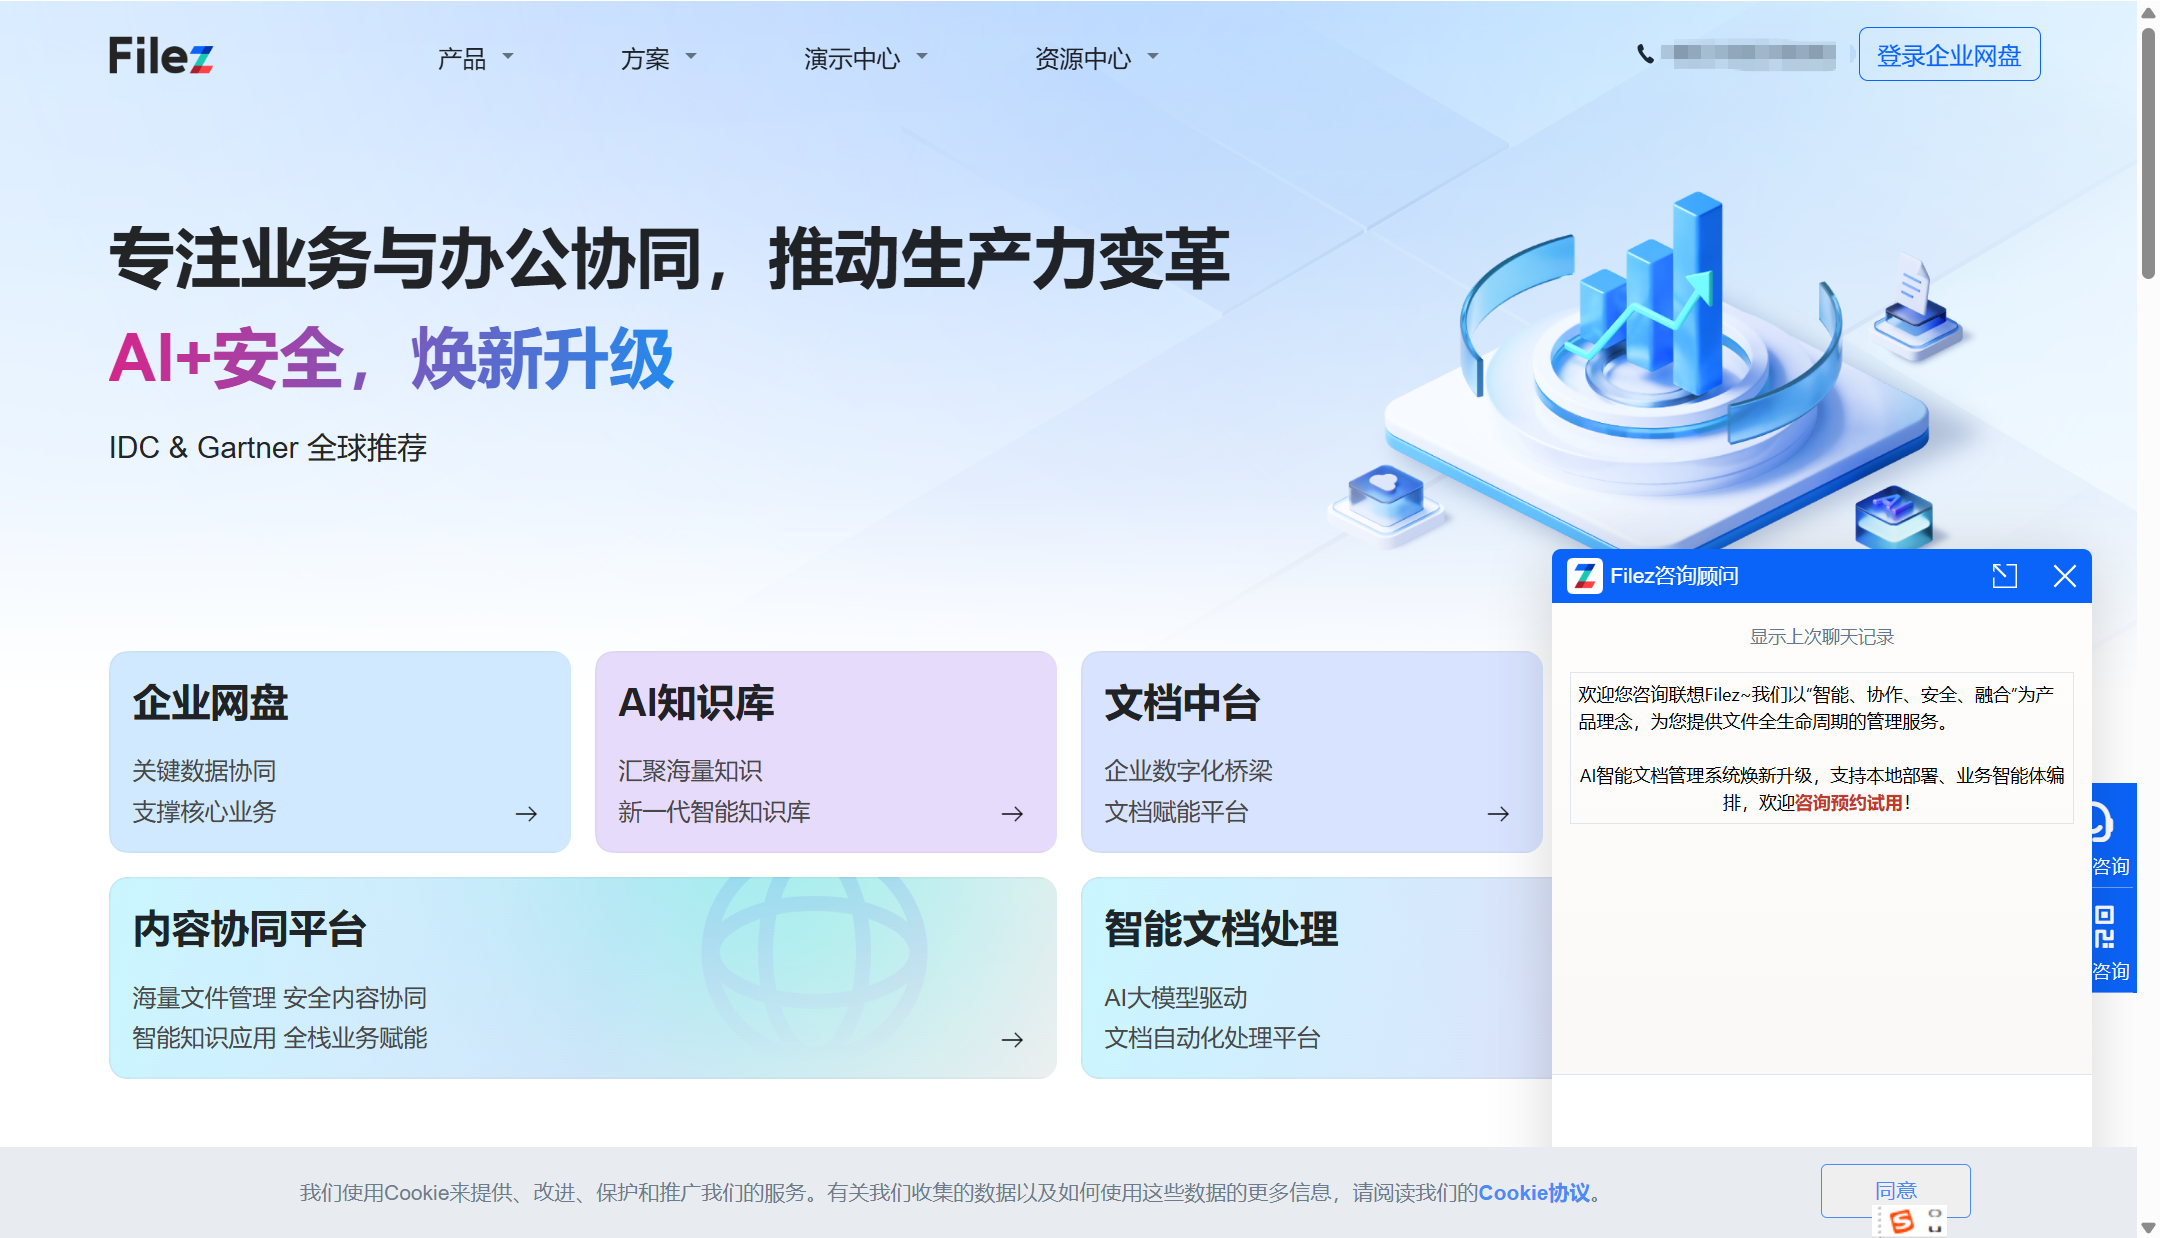
Task: Click the arrow on the 企业网盘 card
Action: [525, 813]
